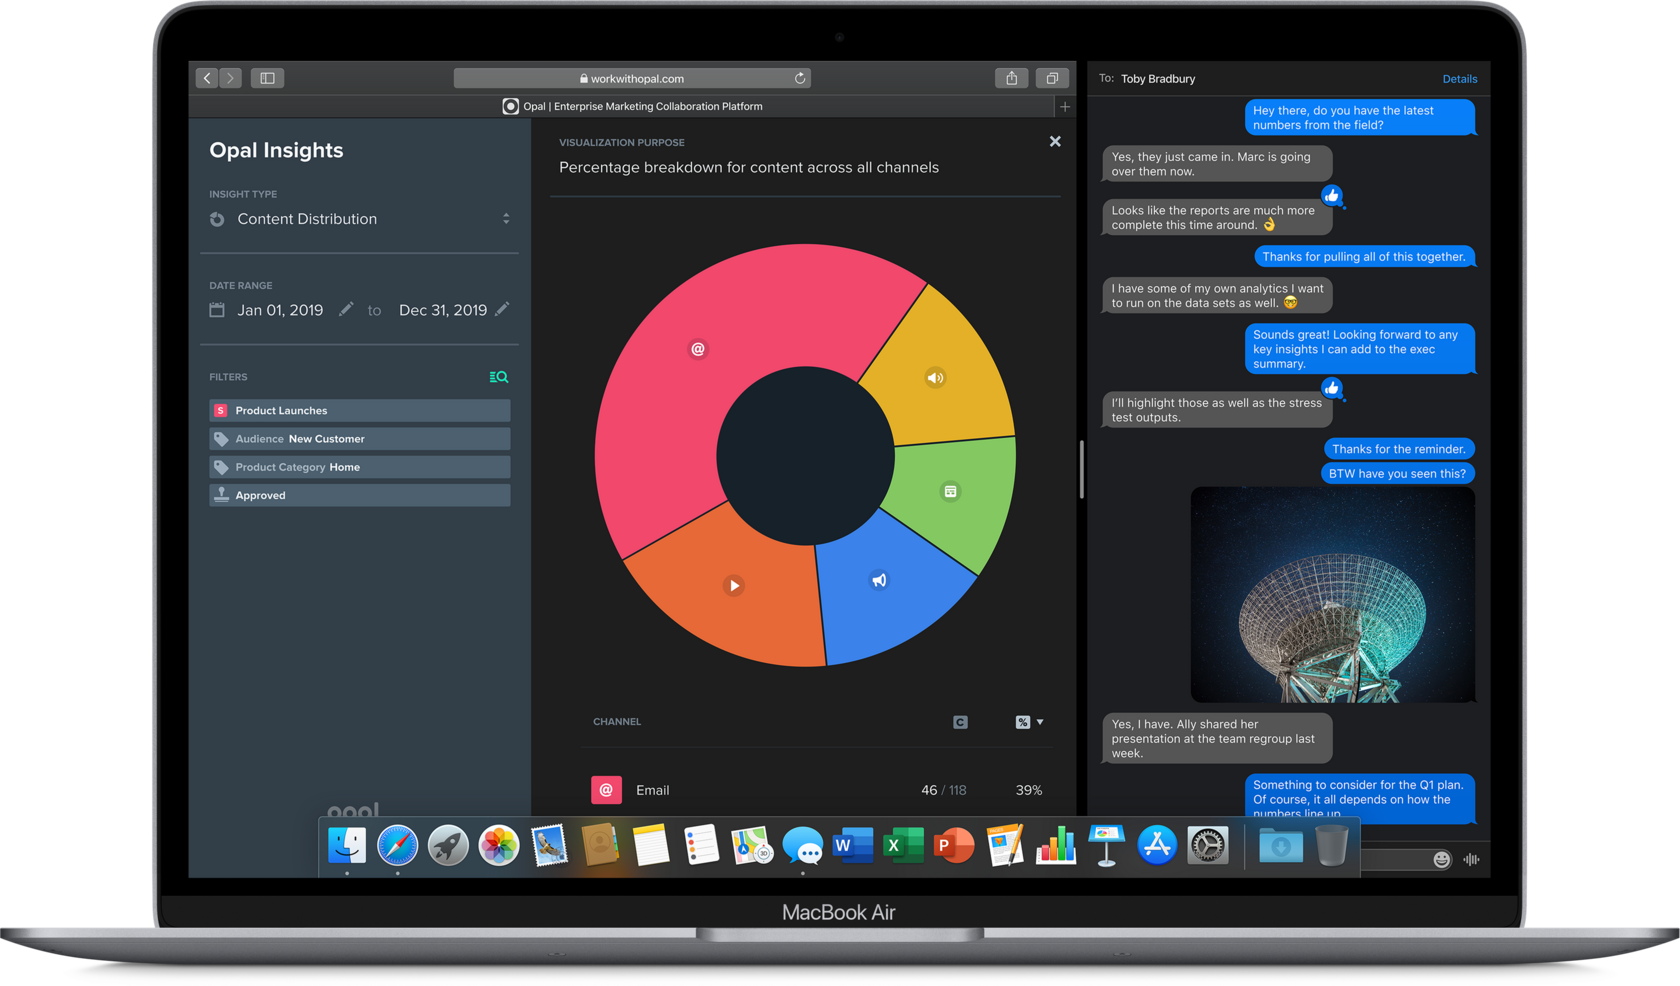Click the Email channel icon in table

pyautogui.click(x=606, y=790)
